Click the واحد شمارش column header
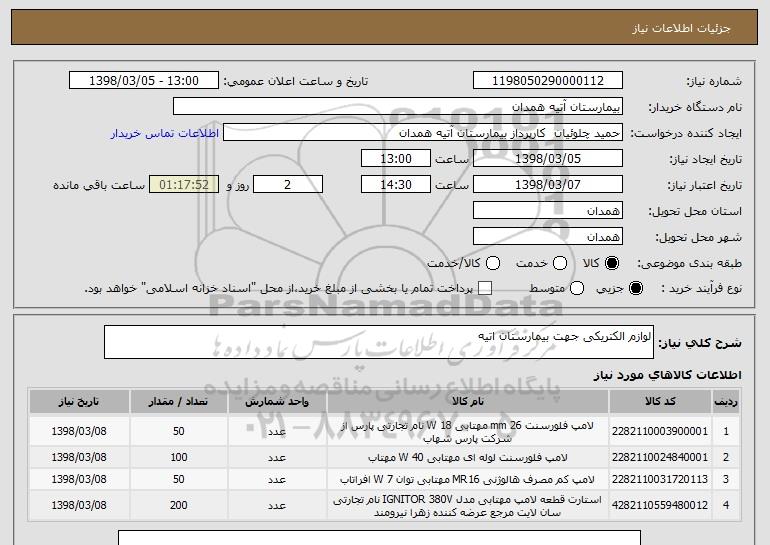The height and width of the screenshot is (545, 770). (277, 402)
